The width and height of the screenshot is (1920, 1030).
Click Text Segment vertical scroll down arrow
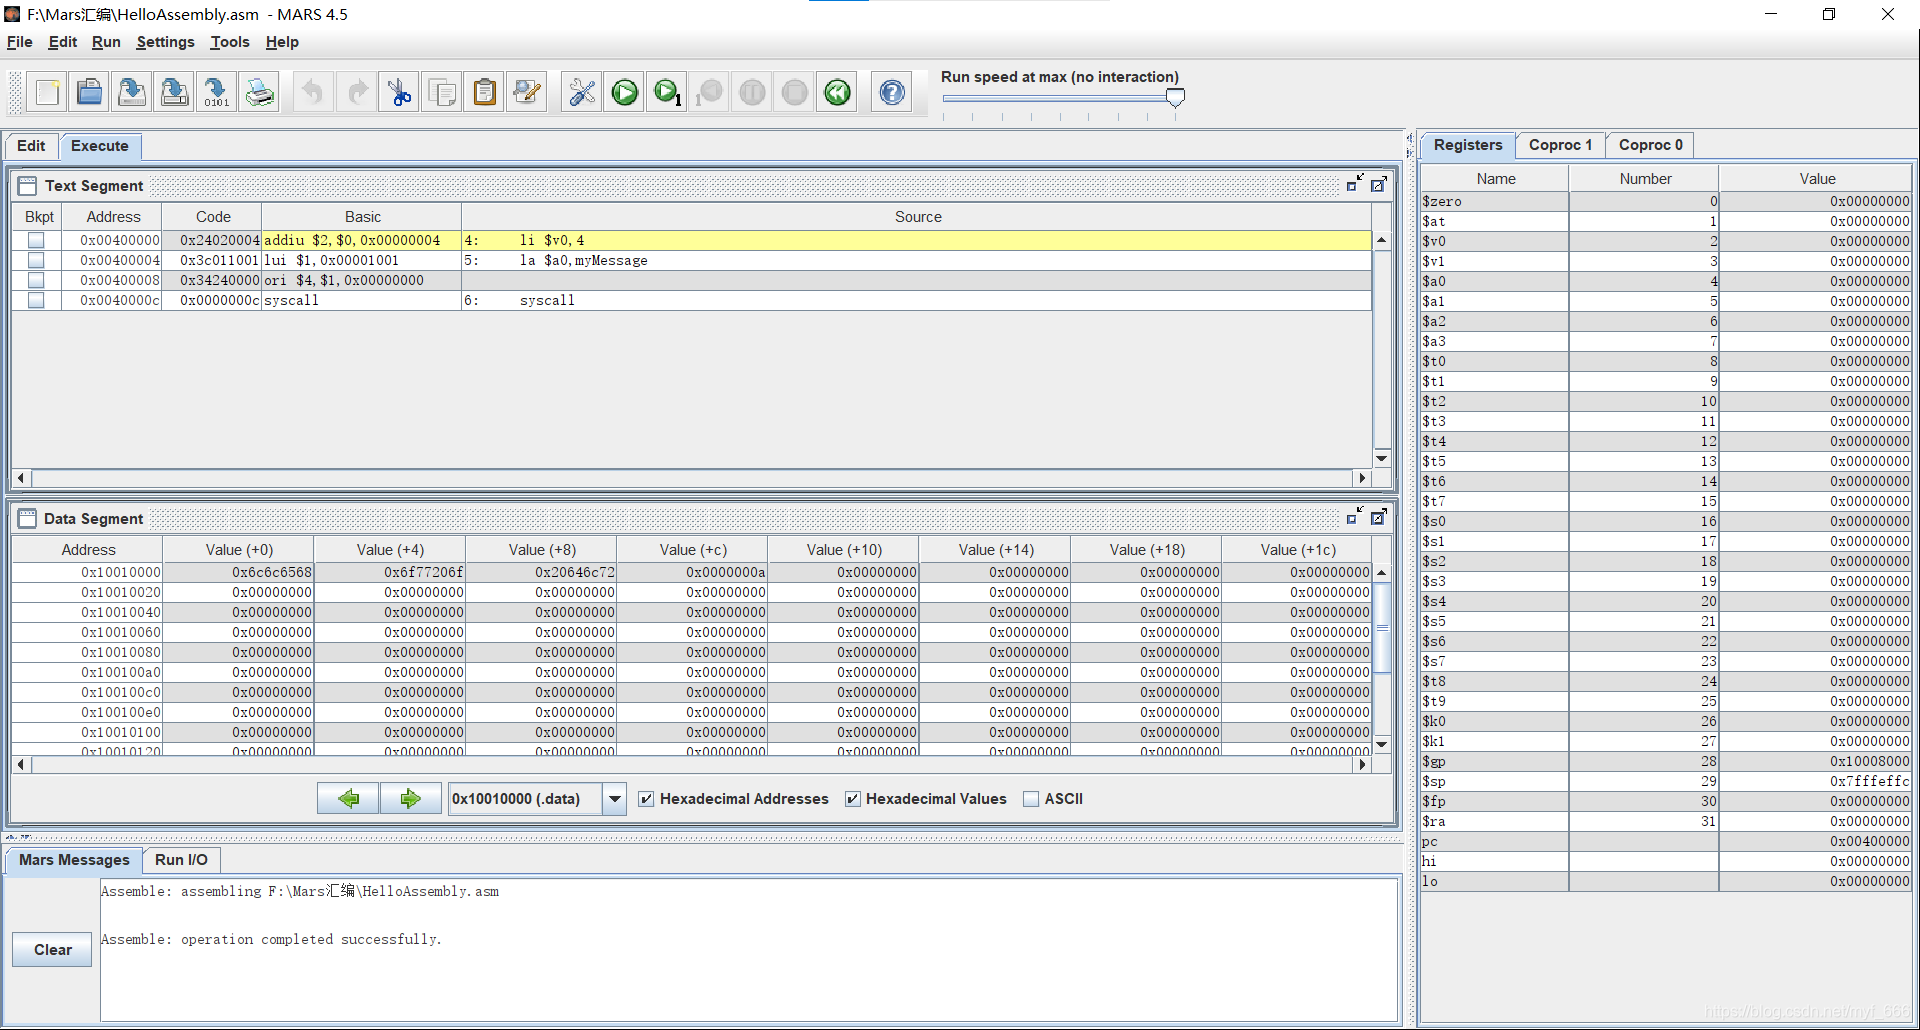1382,459
